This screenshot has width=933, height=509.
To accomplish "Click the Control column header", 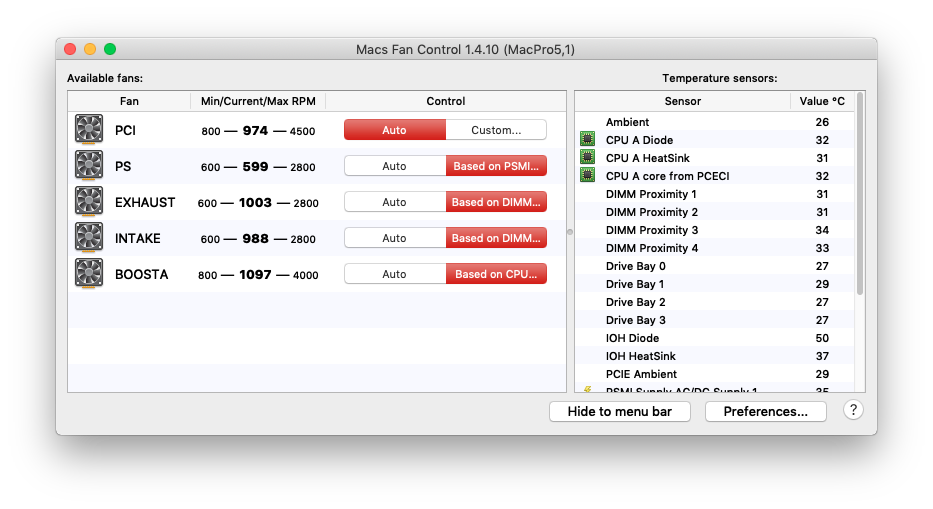I will click(x=446, y=101).
